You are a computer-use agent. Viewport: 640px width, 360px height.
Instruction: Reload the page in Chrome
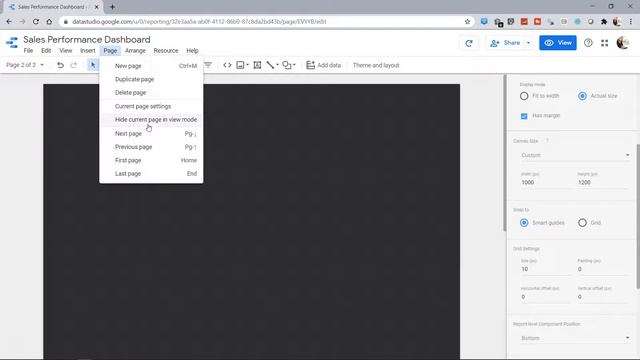click(x=36, y=22)
